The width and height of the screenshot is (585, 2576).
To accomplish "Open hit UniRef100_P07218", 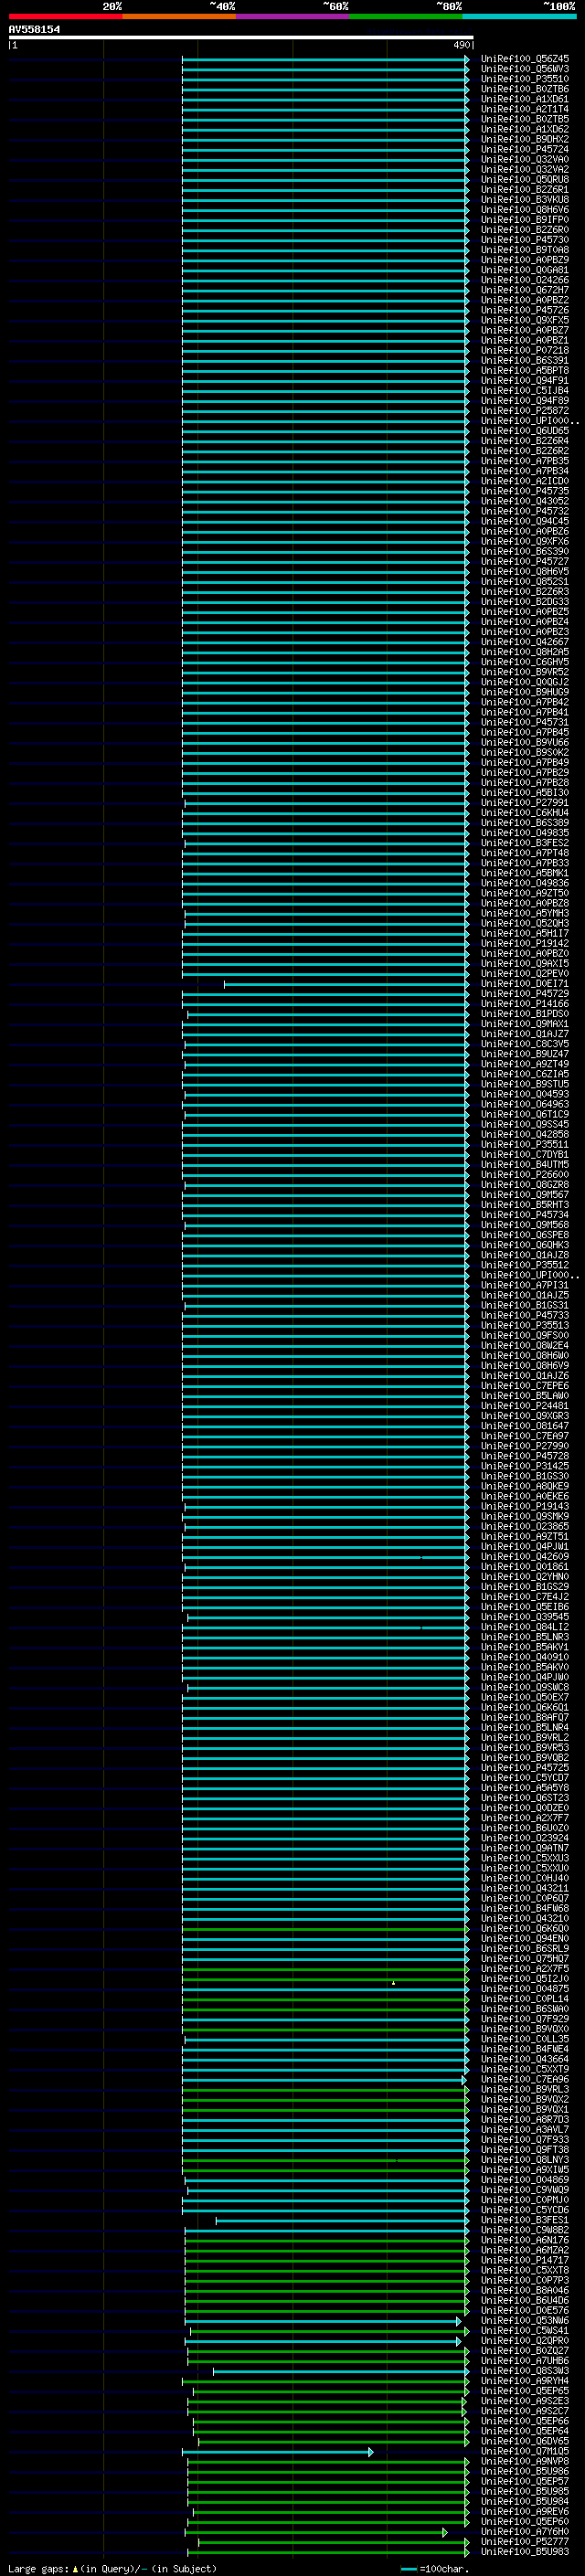I will 524,350.
